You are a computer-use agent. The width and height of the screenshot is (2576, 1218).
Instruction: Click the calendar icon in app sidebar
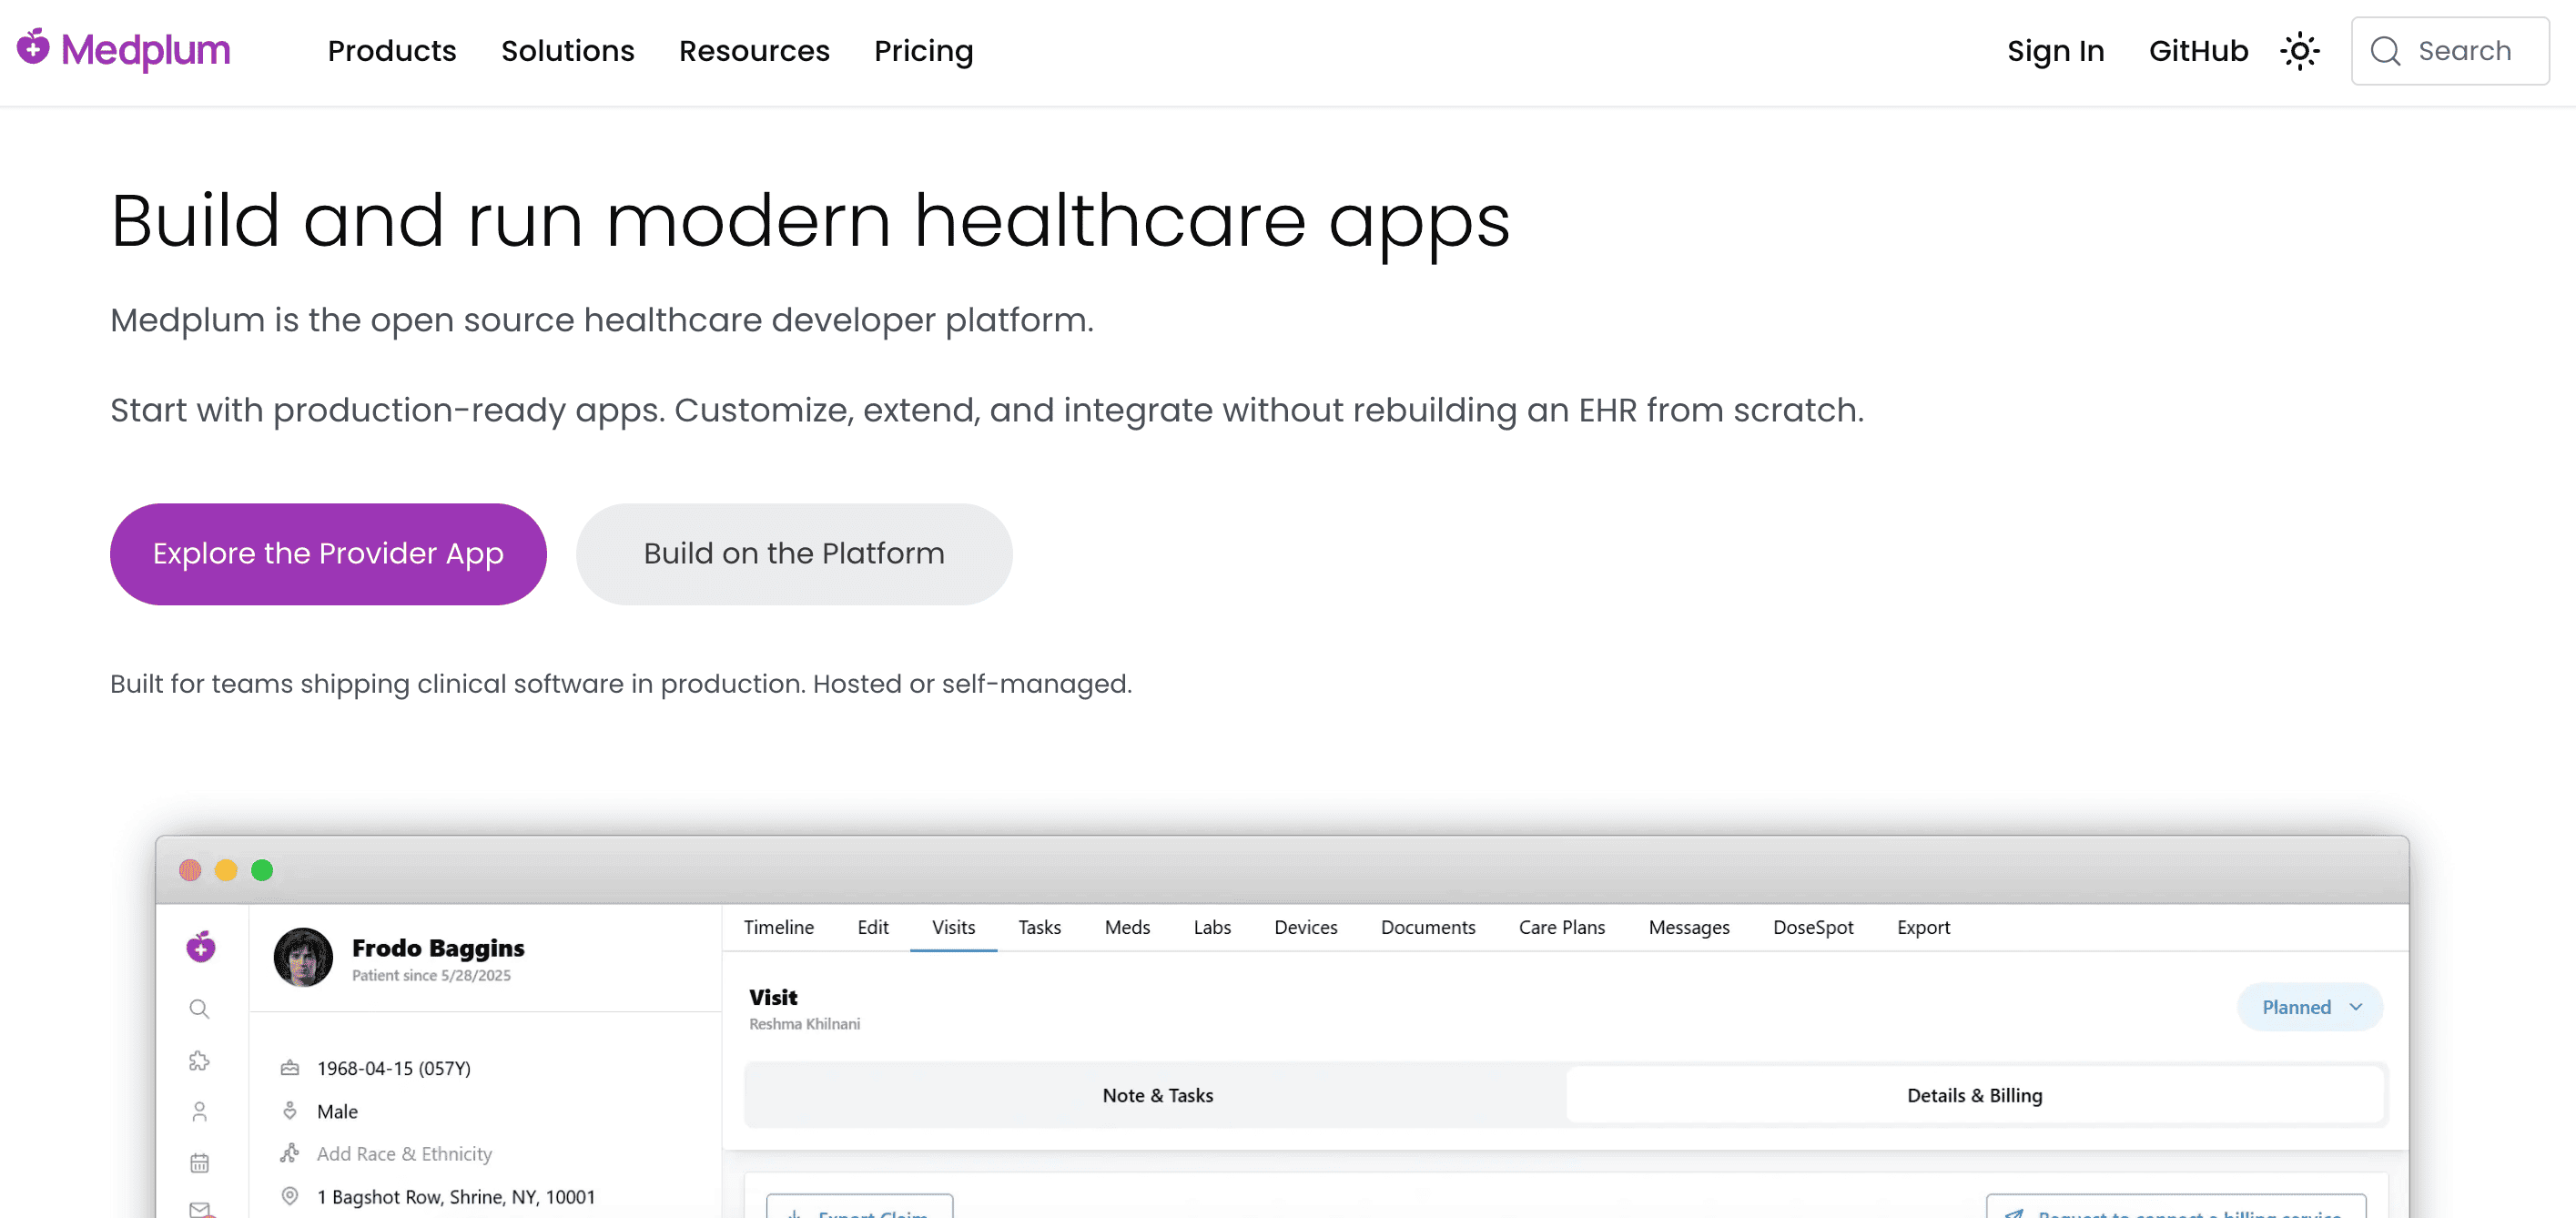(199, 1163)
